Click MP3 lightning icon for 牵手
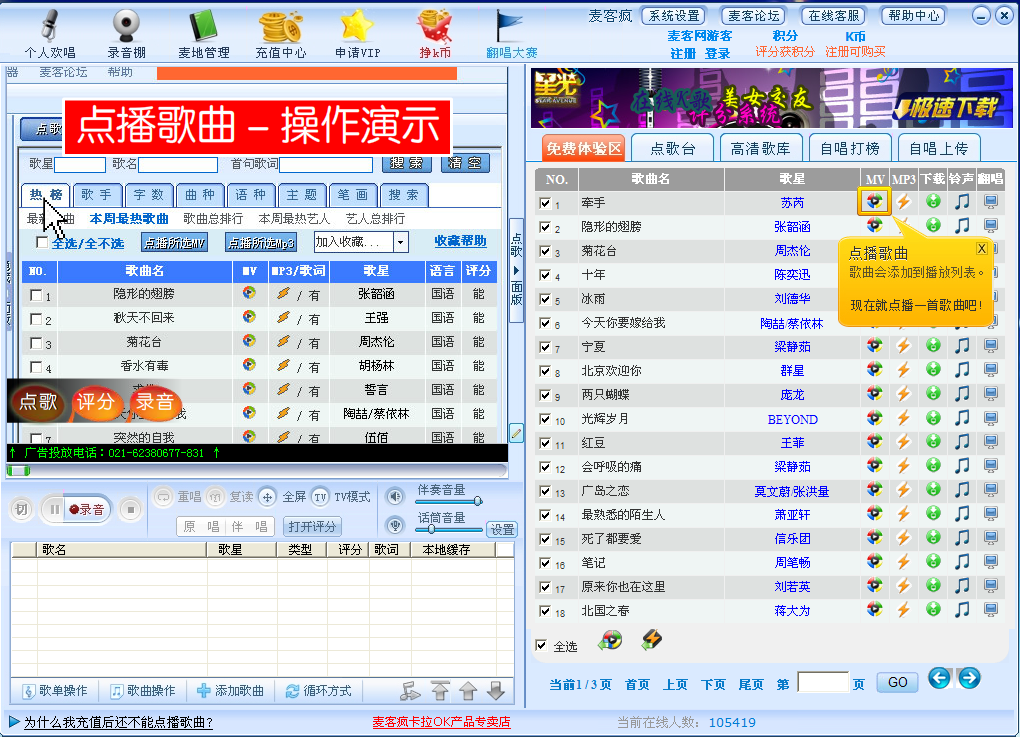 click(904, 202)
